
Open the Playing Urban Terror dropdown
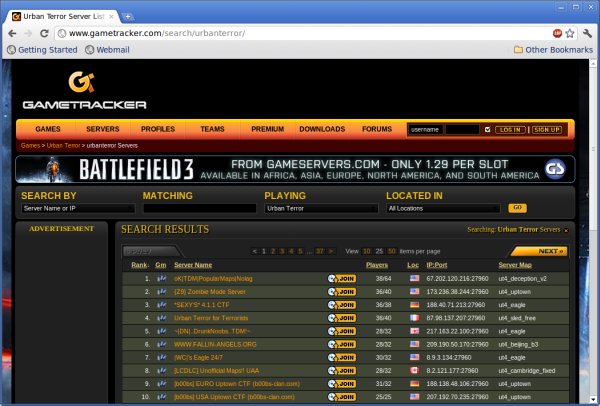321,209
